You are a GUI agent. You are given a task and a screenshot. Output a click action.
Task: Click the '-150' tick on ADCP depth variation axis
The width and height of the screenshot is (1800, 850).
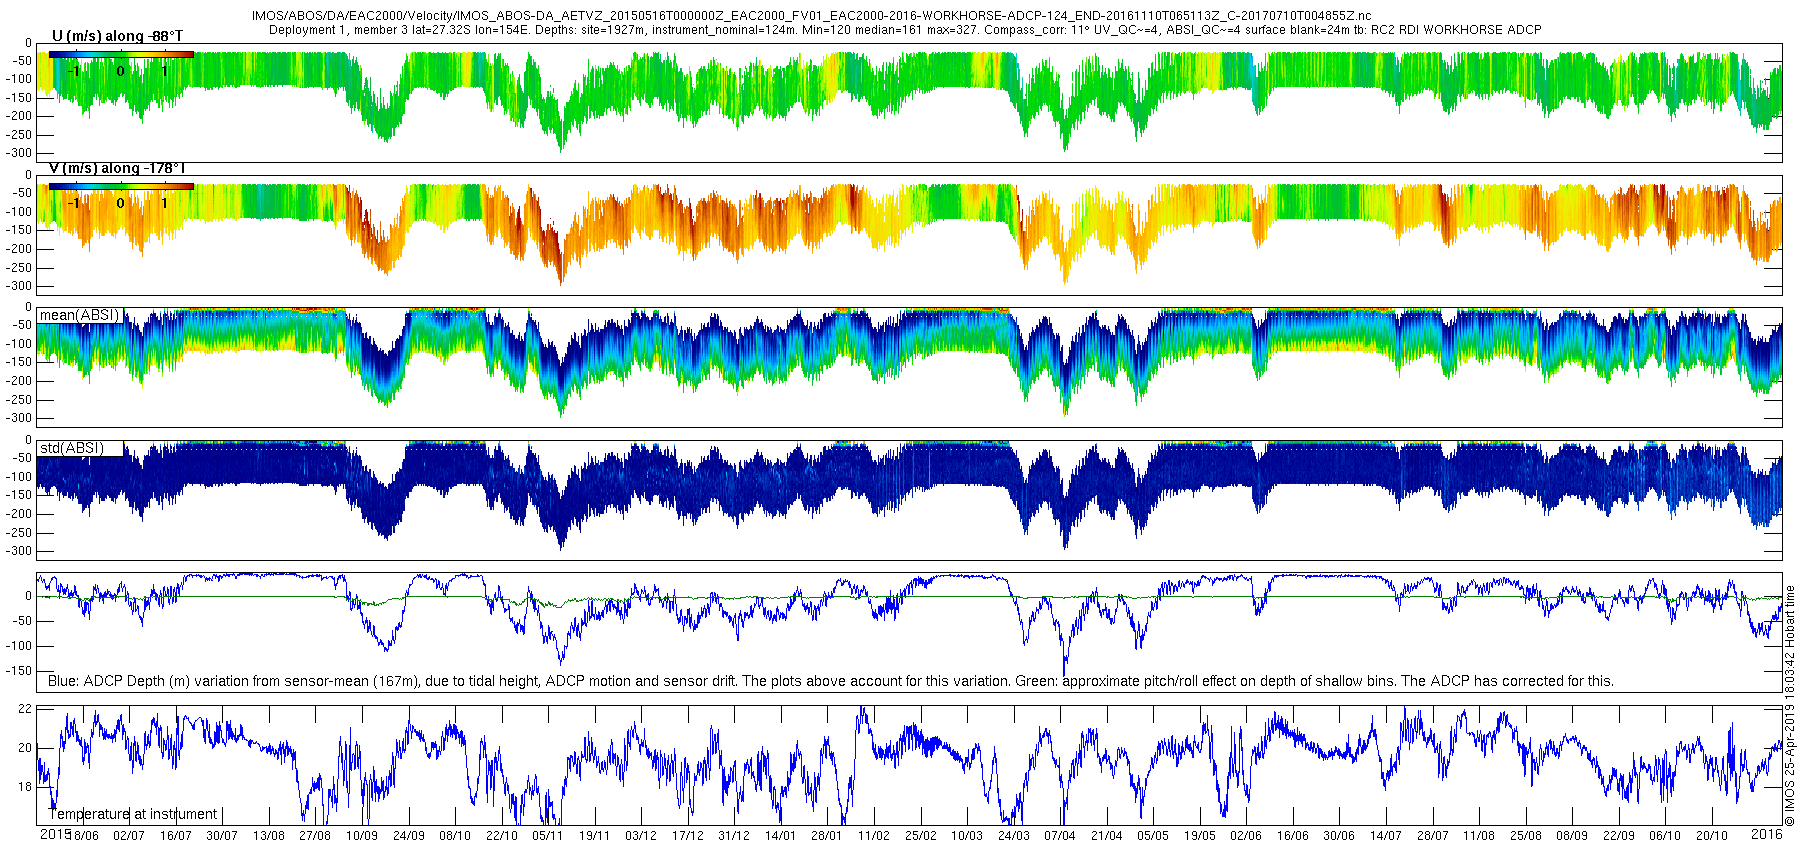[20, 671]
